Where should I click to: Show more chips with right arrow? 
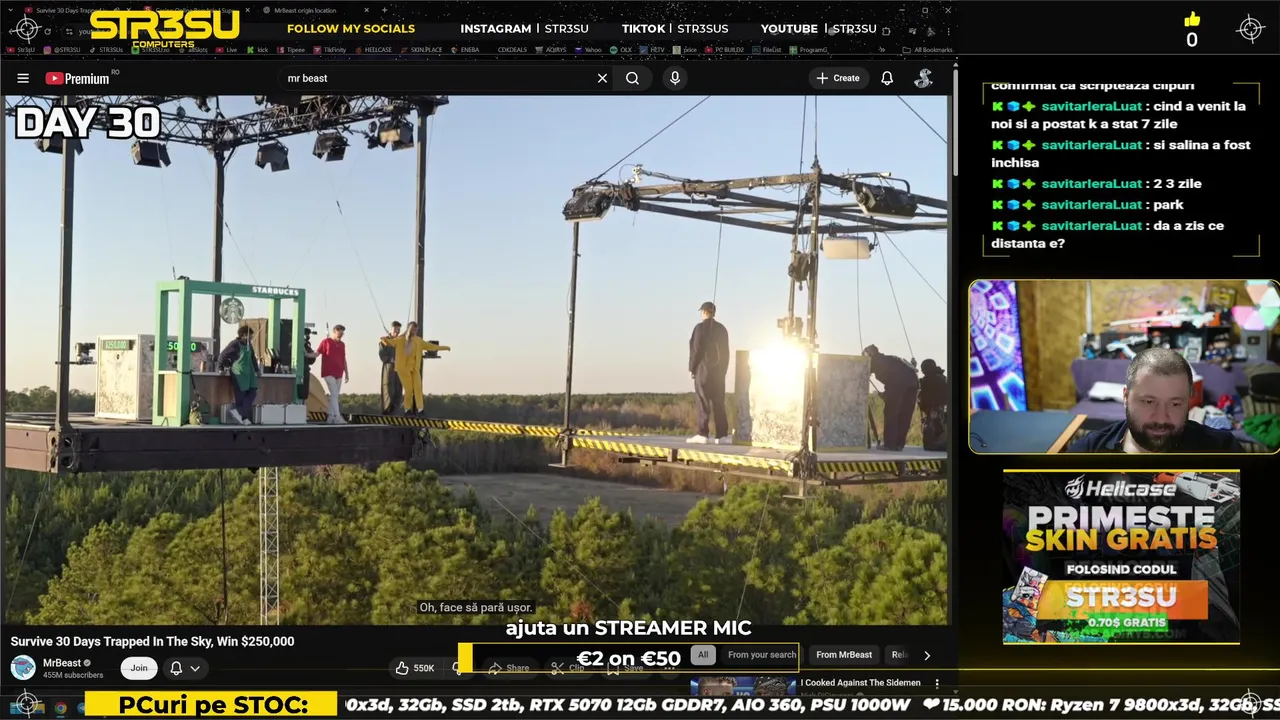[927, 655]
